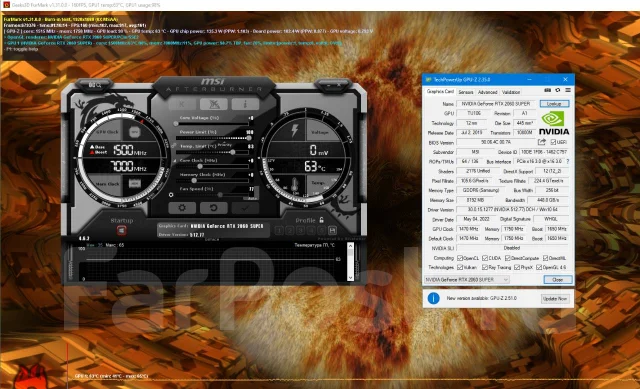Toggle the PhysX checkbox

(x=517, y=267)
